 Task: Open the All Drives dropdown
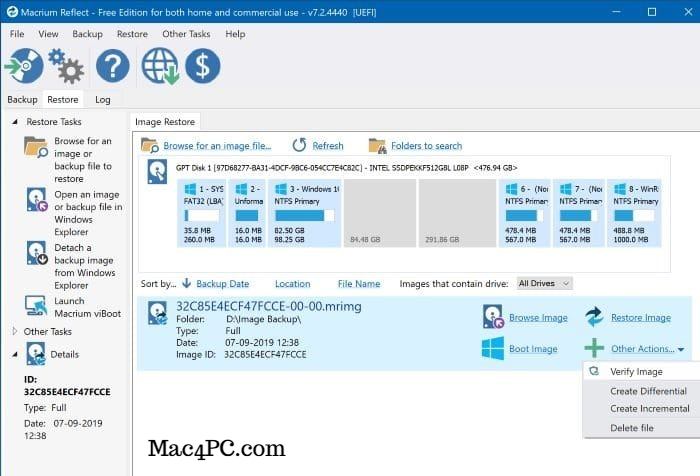(x=544, y=283)
